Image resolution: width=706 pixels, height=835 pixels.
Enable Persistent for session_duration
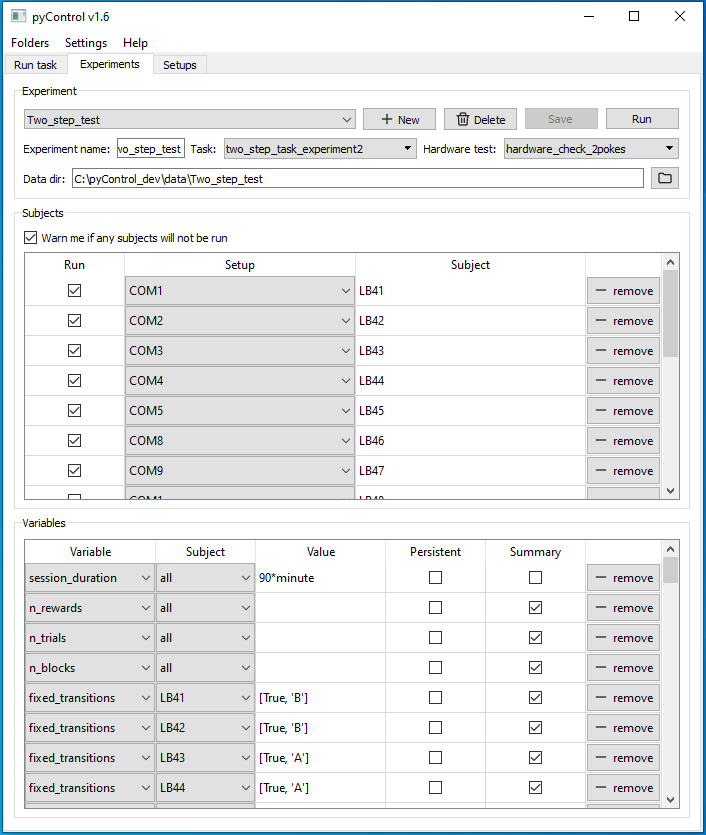pyautogui.click(x=436, y=578)
